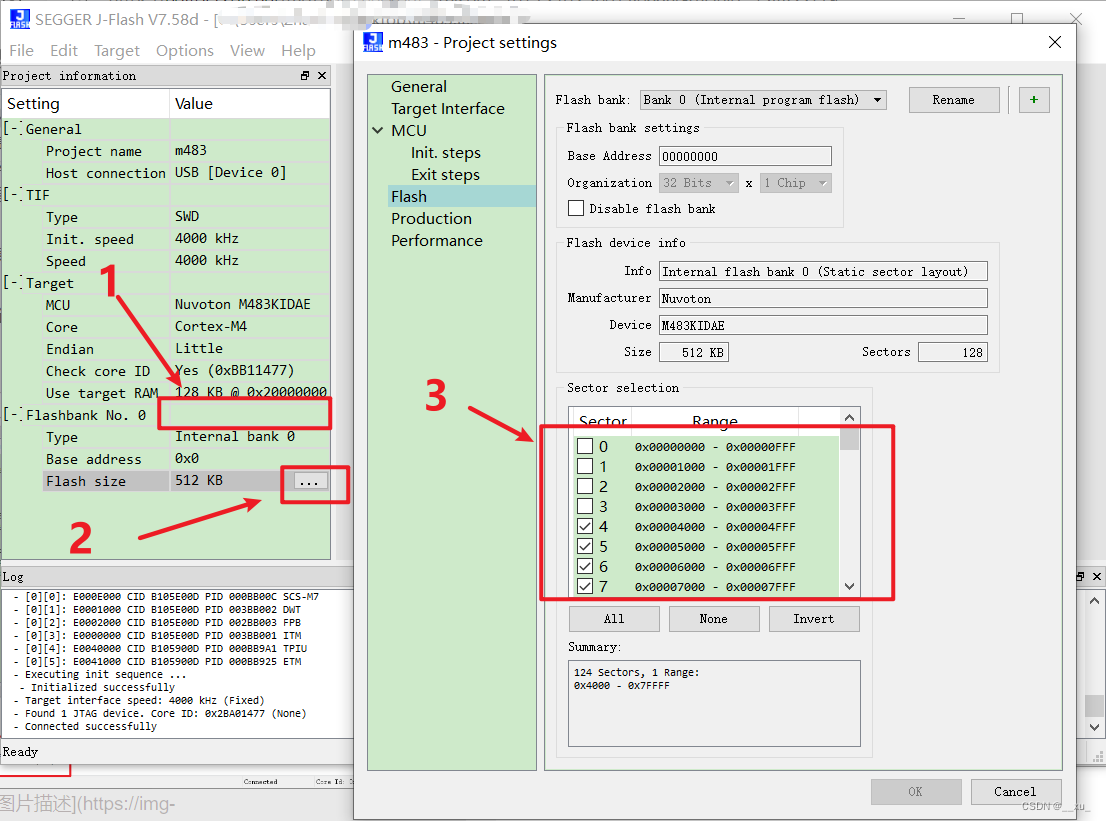Select Target Interface settings page

tap(448, 109)
